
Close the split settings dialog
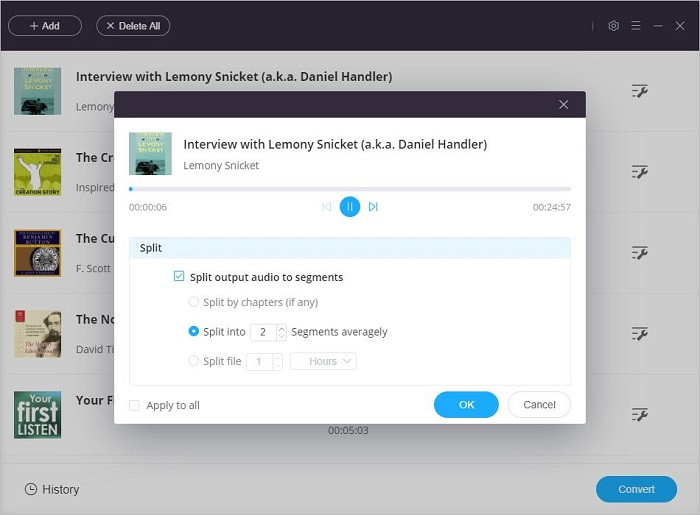coord(563,104)
